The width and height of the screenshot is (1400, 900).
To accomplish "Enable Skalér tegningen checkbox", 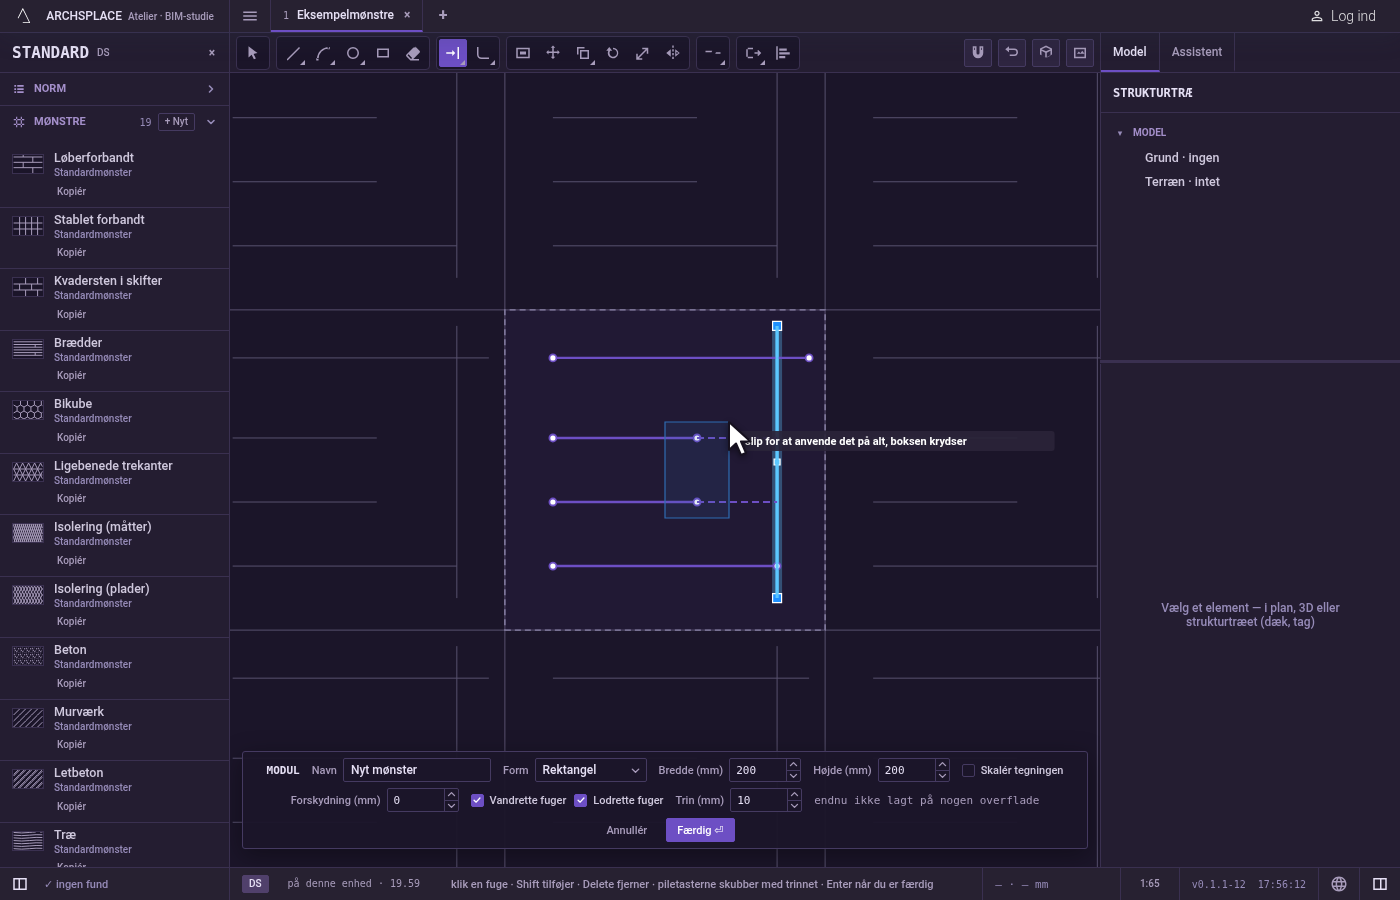I will 968,770.
